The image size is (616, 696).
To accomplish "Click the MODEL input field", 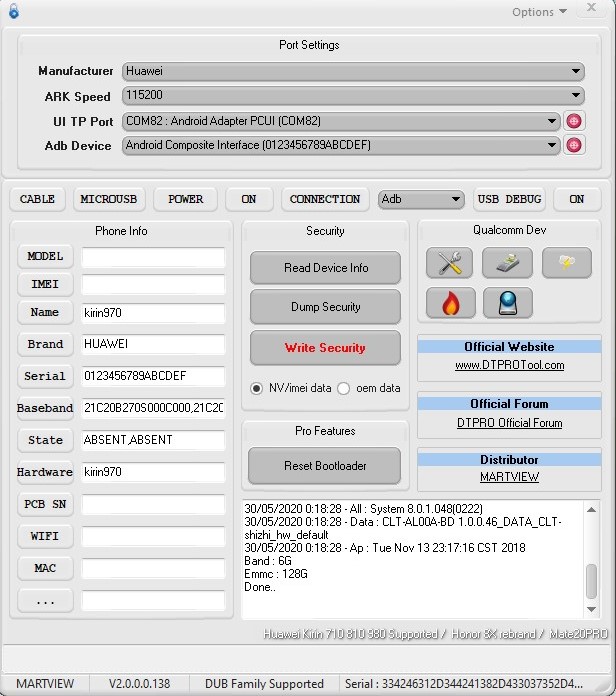I will pos(153,257).
